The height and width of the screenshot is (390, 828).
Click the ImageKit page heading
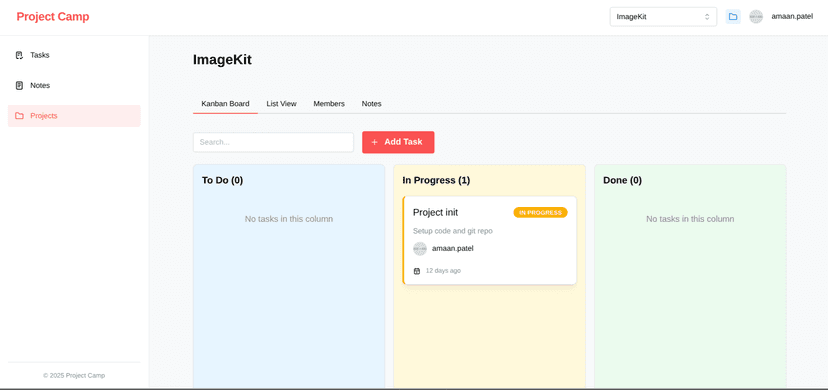[222, 60]
